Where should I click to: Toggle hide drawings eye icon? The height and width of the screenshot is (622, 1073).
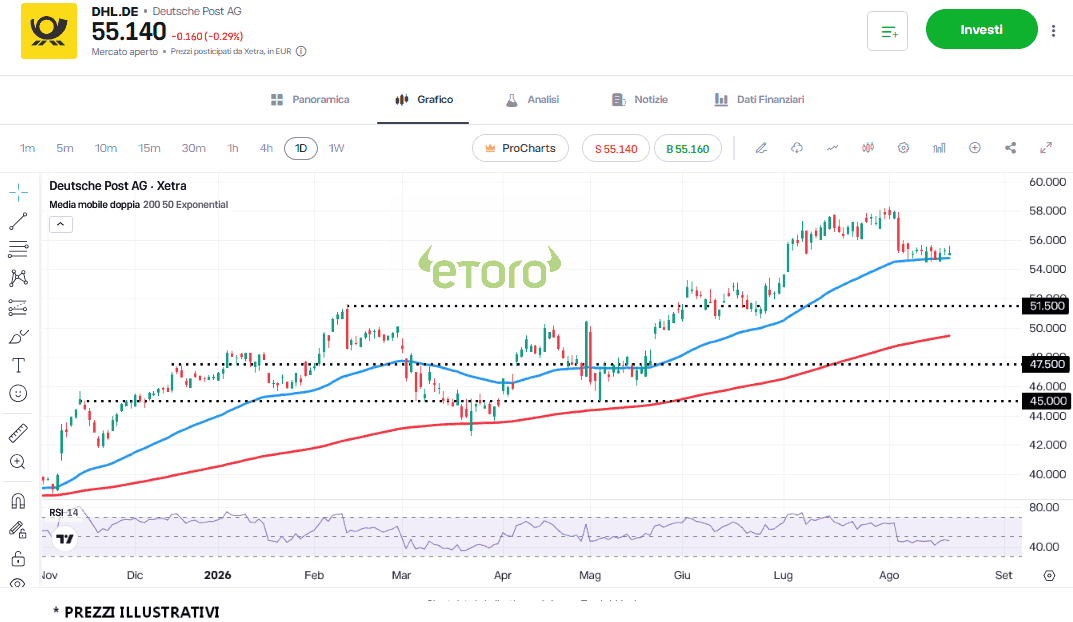pos(18,583)
